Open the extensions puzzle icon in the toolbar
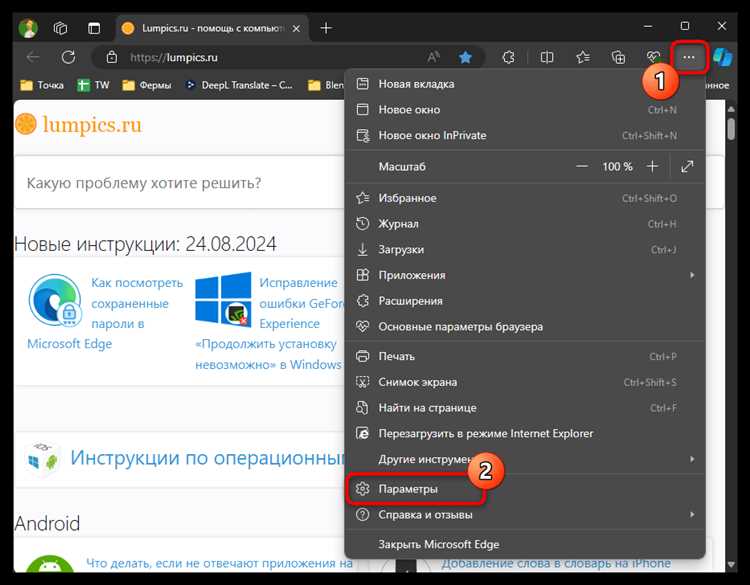The image size is (750, 585). pos(508,57)
